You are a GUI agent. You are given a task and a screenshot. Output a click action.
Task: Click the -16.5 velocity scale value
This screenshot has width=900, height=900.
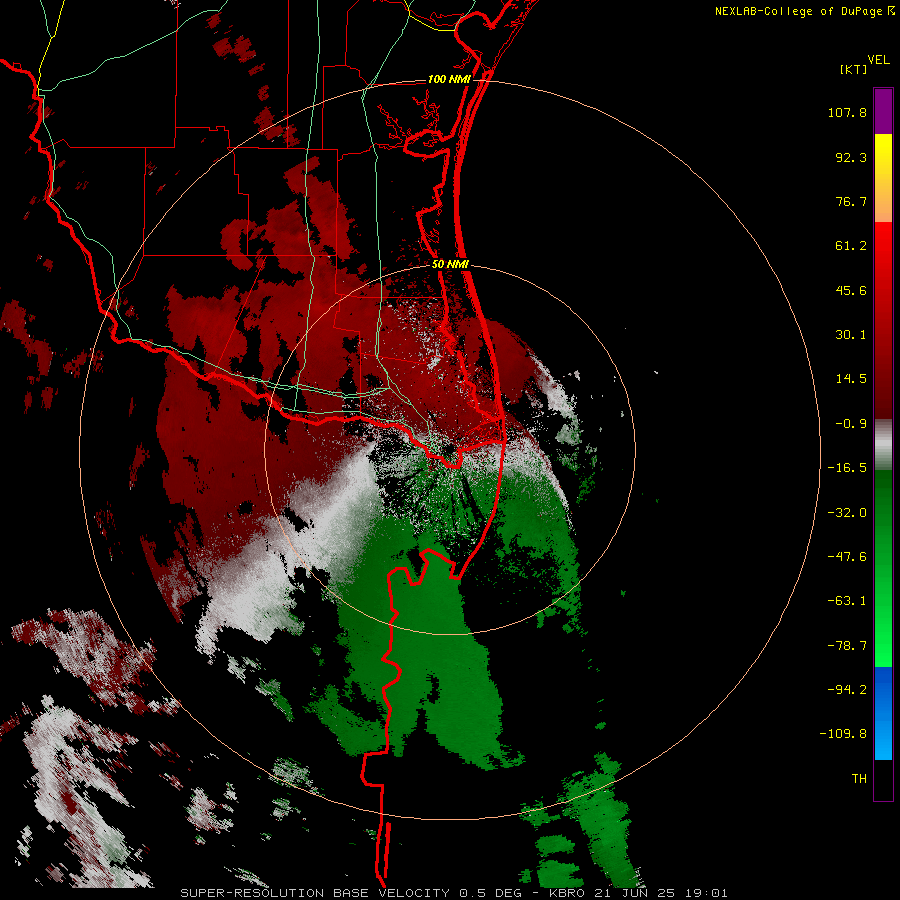click(847, 468)
